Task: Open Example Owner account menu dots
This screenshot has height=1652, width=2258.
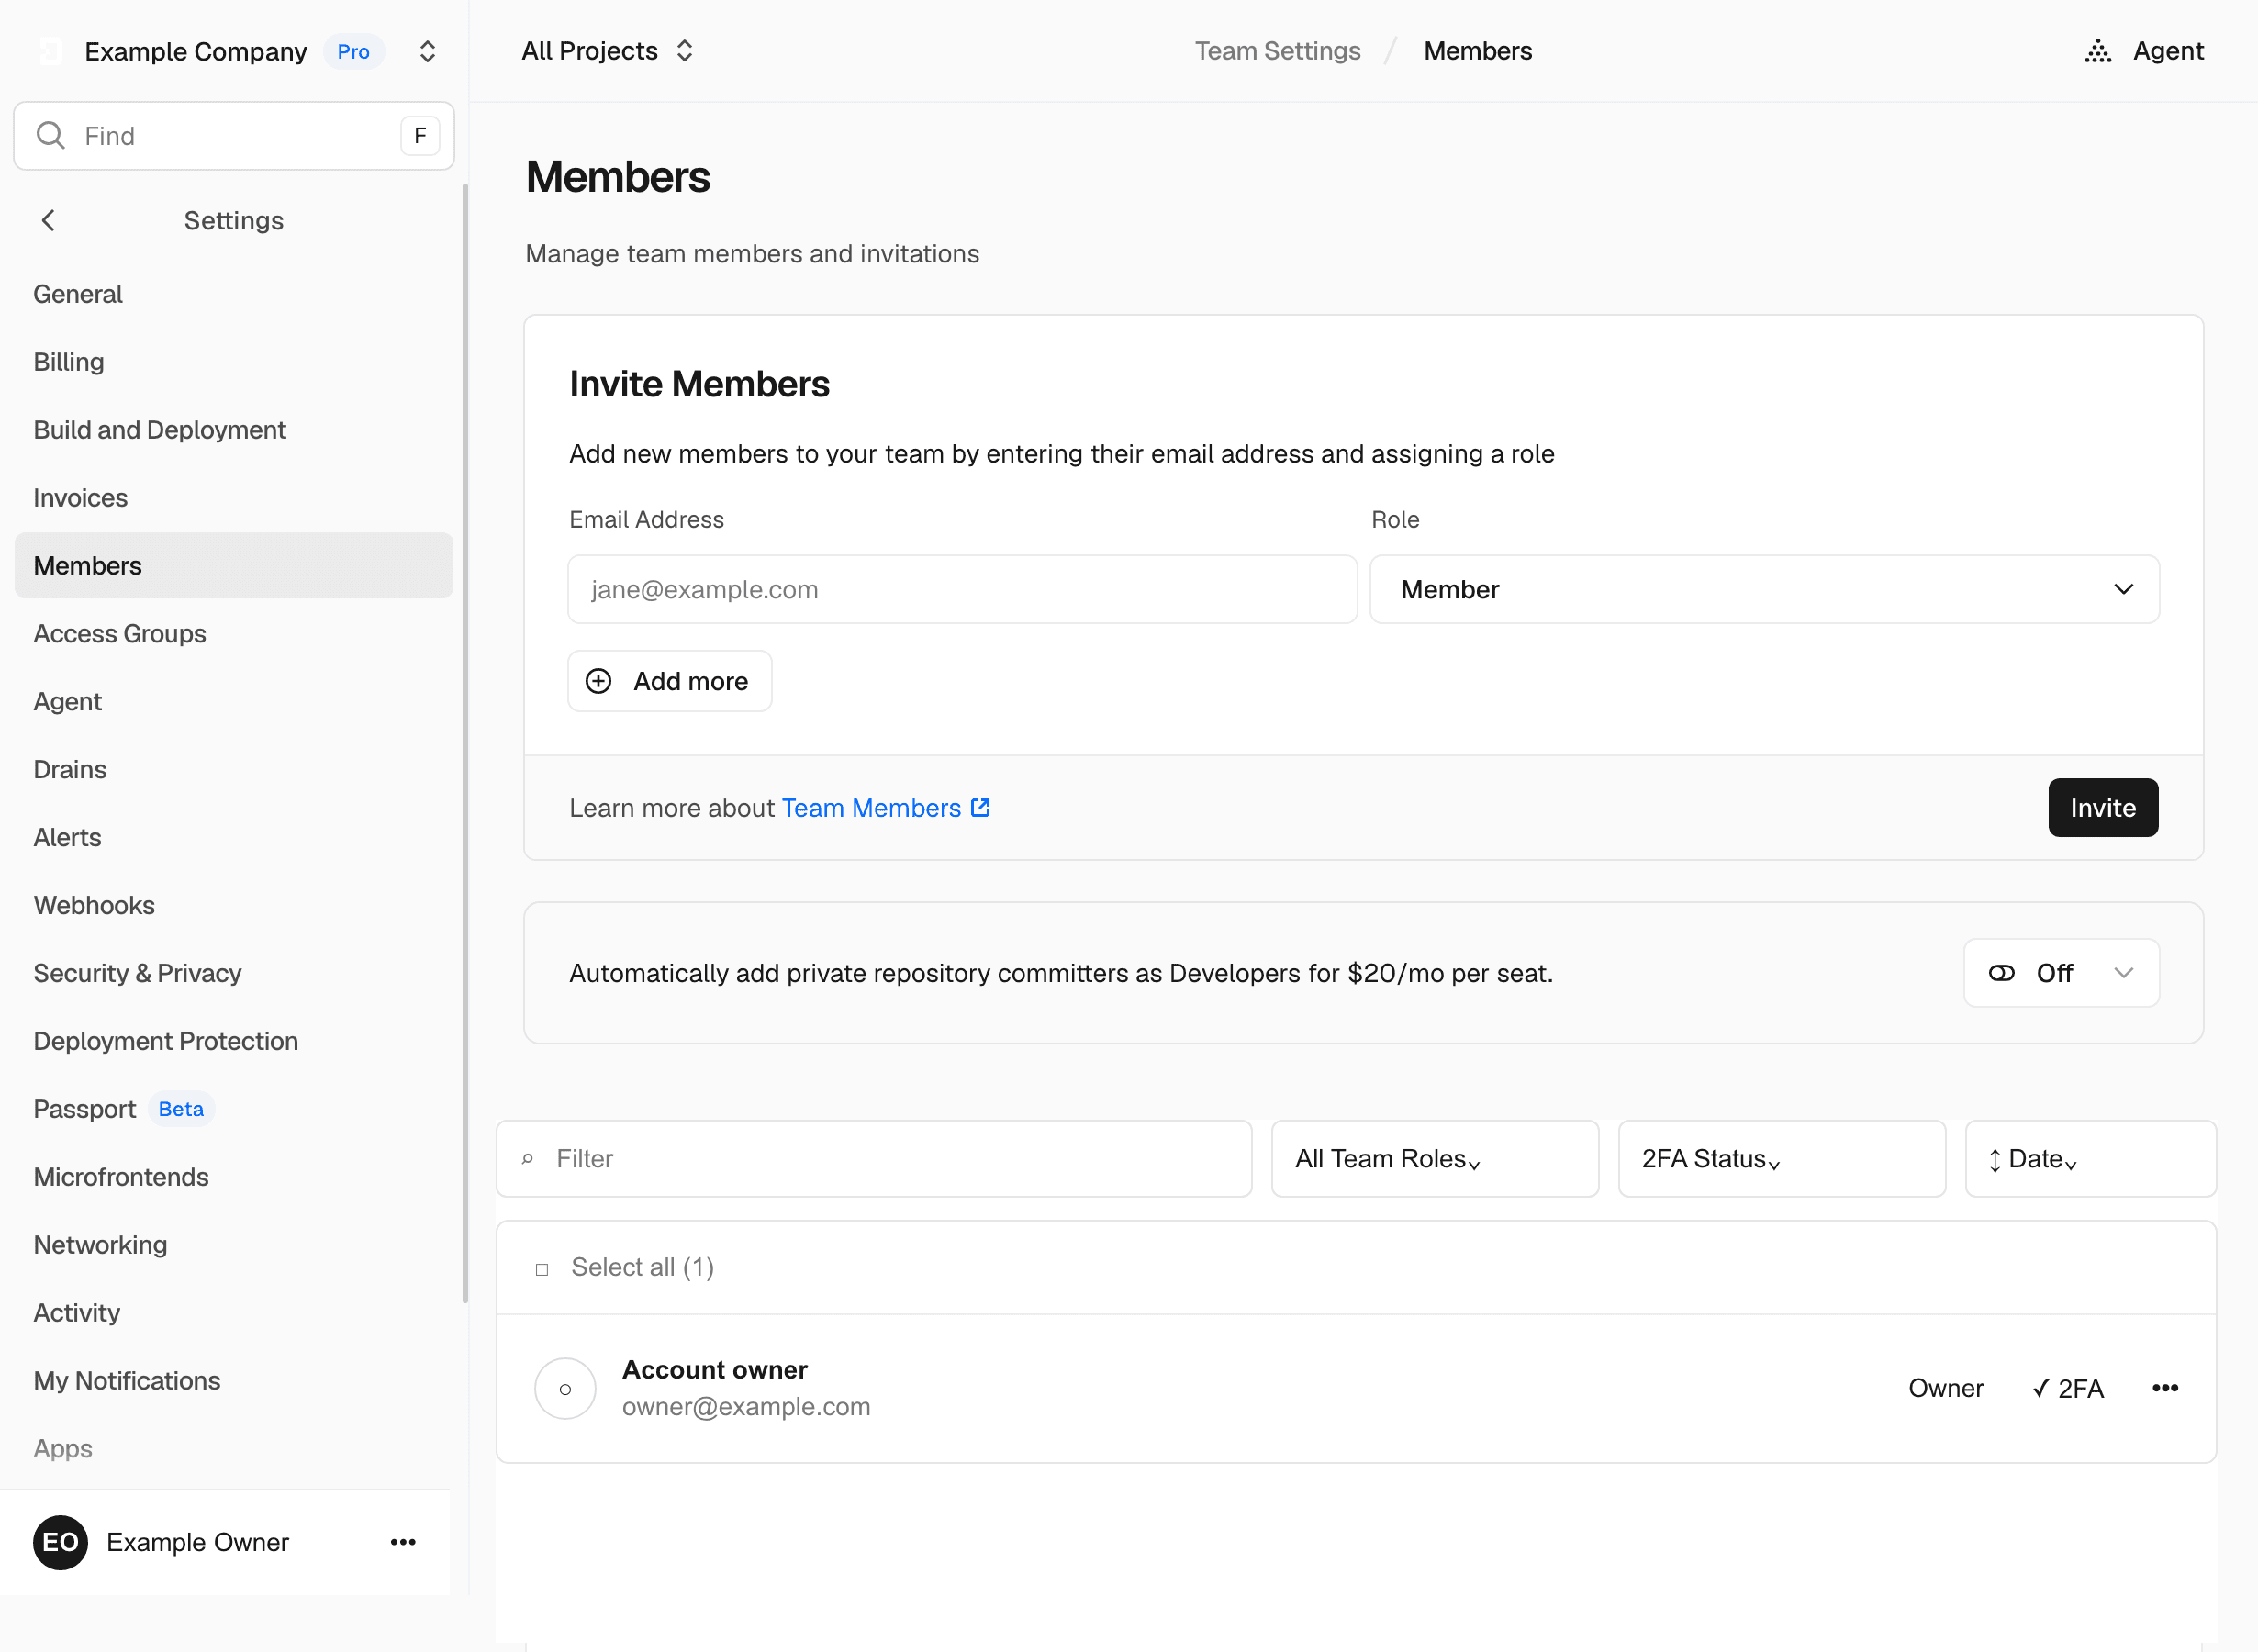Action: 403,1543
